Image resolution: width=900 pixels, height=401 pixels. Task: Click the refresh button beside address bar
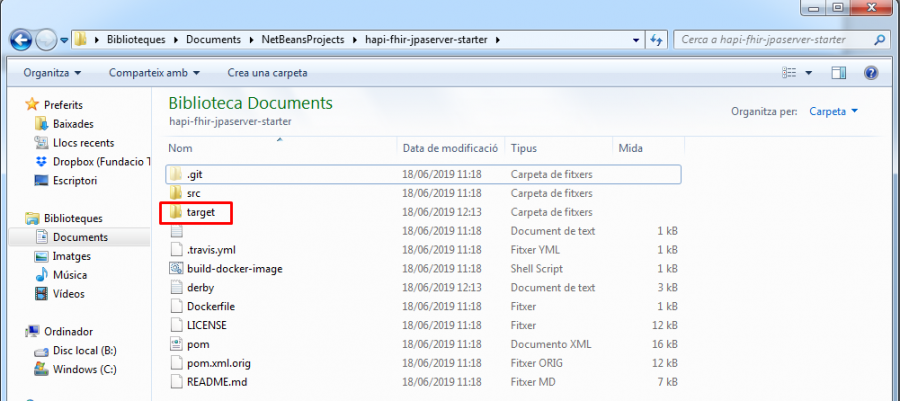(x=656, y=40)
